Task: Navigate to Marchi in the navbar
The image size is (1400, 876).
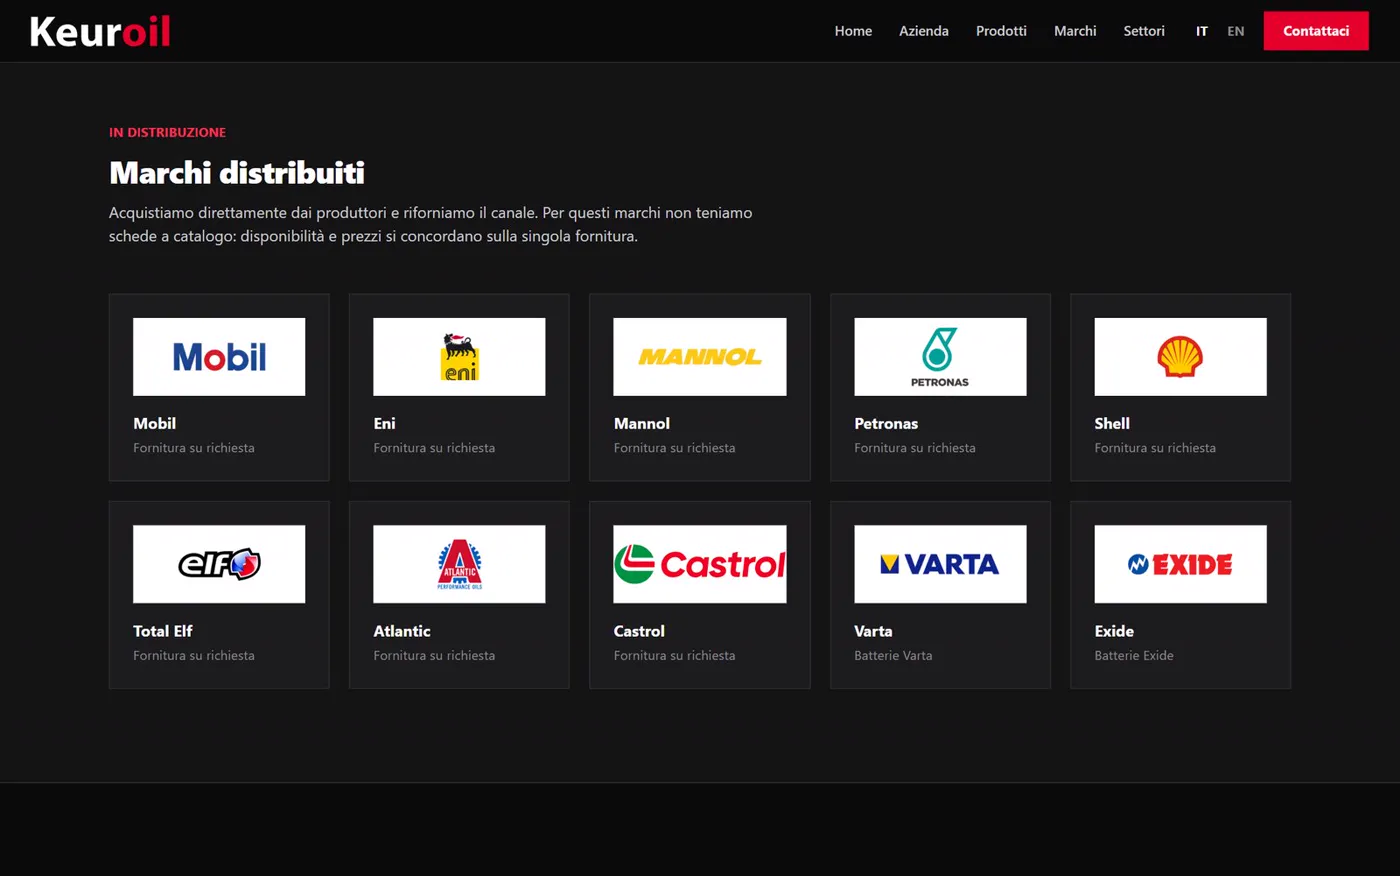Action: click(x=1075, y=31)
